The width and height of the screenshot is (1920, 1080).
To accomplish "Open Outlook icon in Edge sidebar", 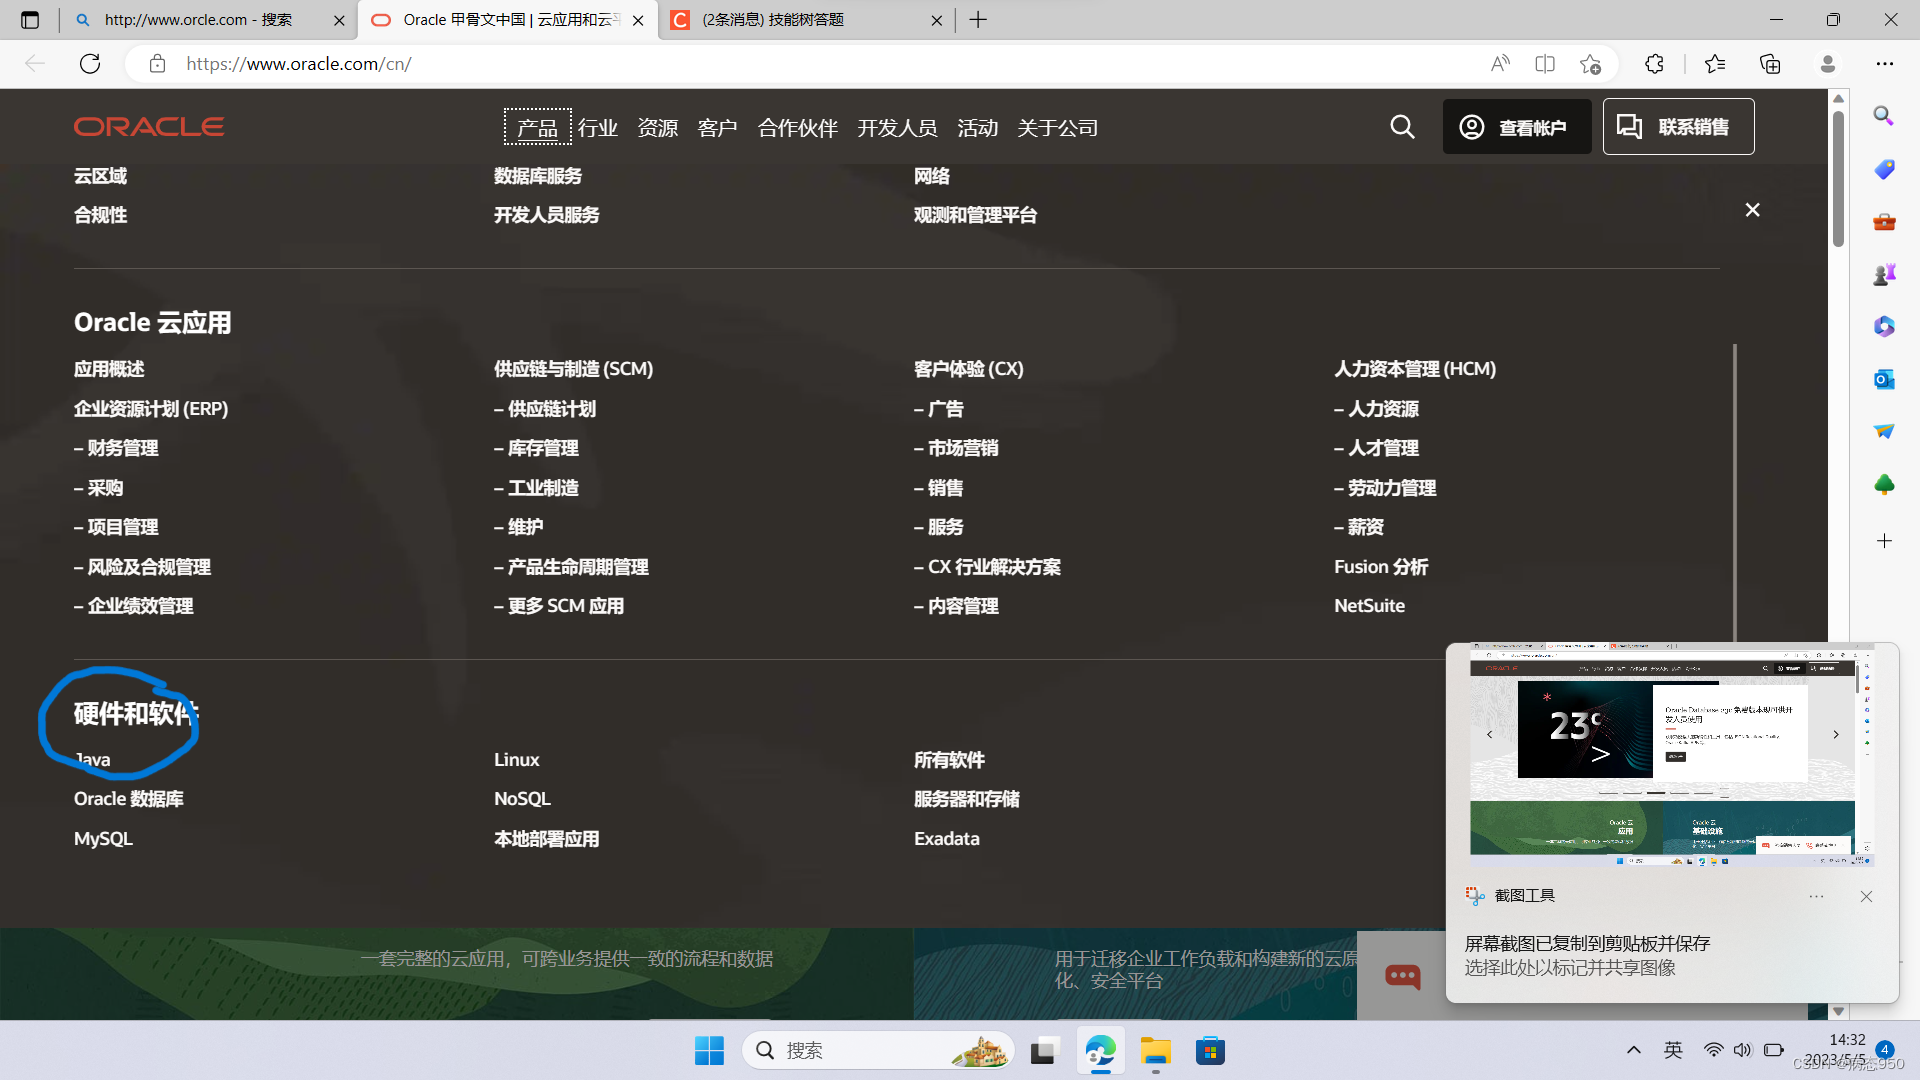I will tap(1884, 379).
